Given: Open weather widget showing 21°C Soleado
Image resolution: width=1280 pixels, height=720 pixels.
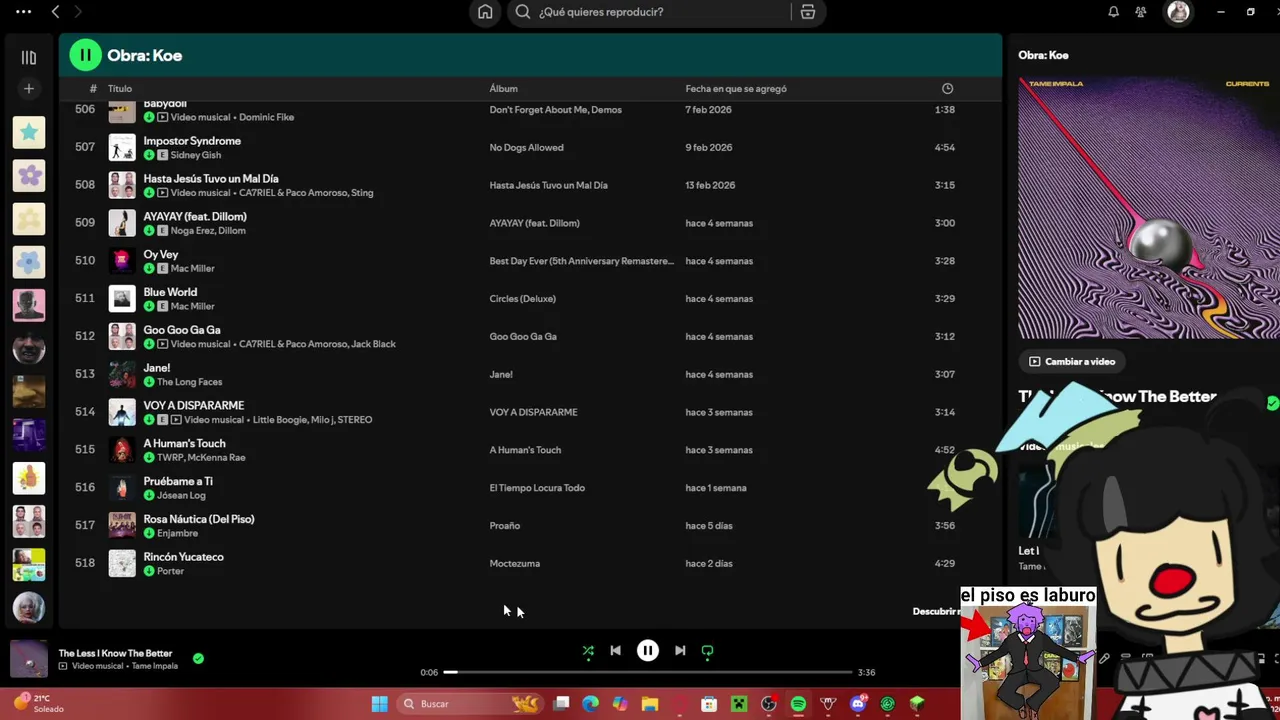Looking at the screenshot, I should (38, 703).
